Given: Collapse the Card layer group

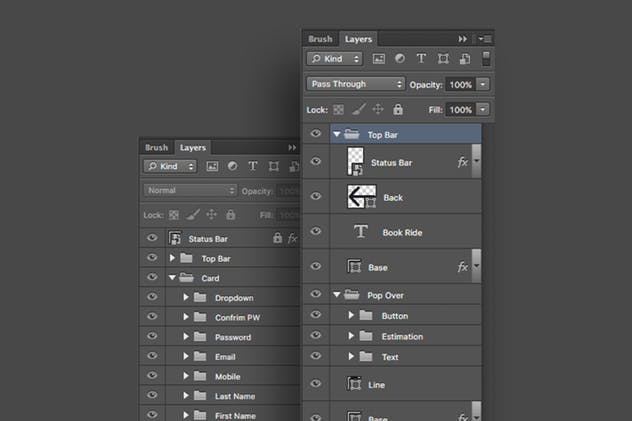Looking at the screenshot, I should [172, 278].
